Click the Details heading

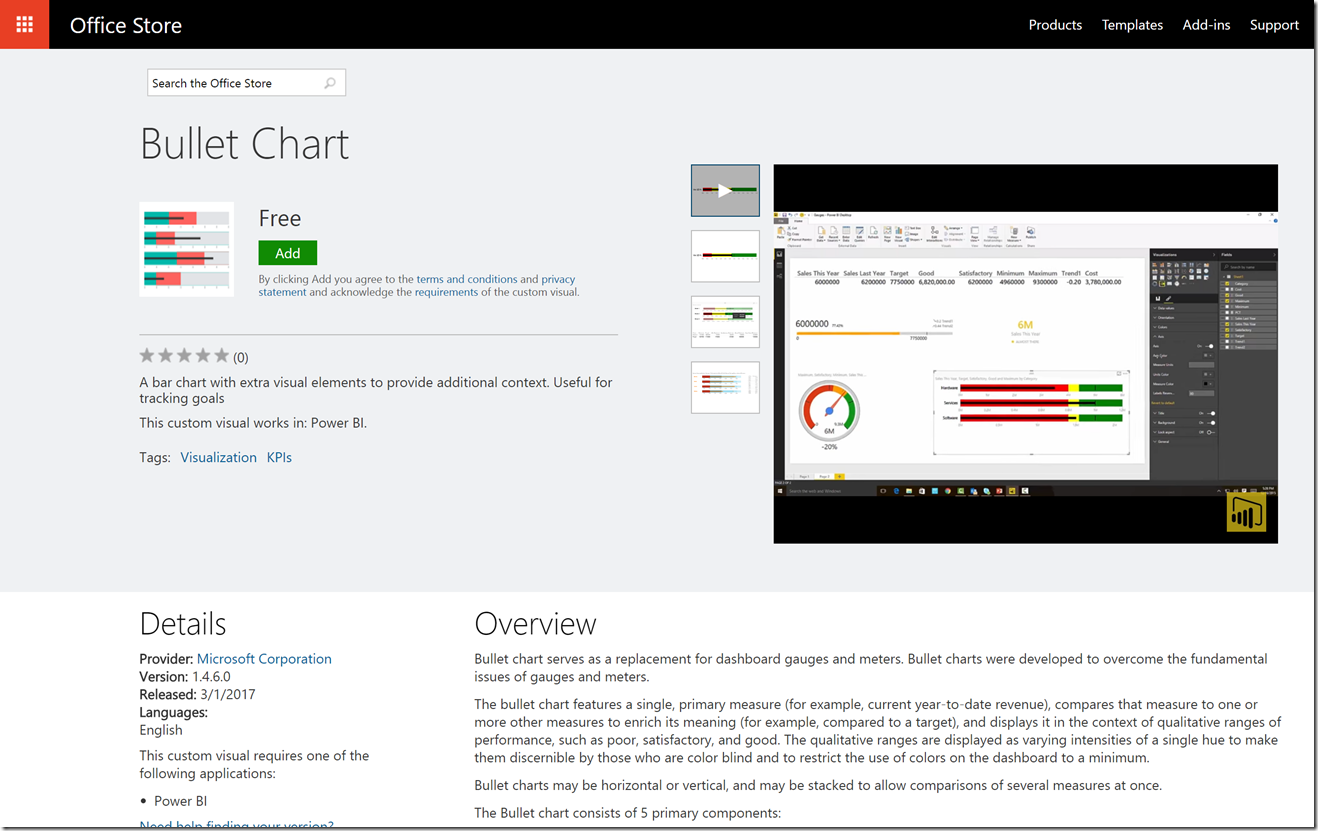183,624
